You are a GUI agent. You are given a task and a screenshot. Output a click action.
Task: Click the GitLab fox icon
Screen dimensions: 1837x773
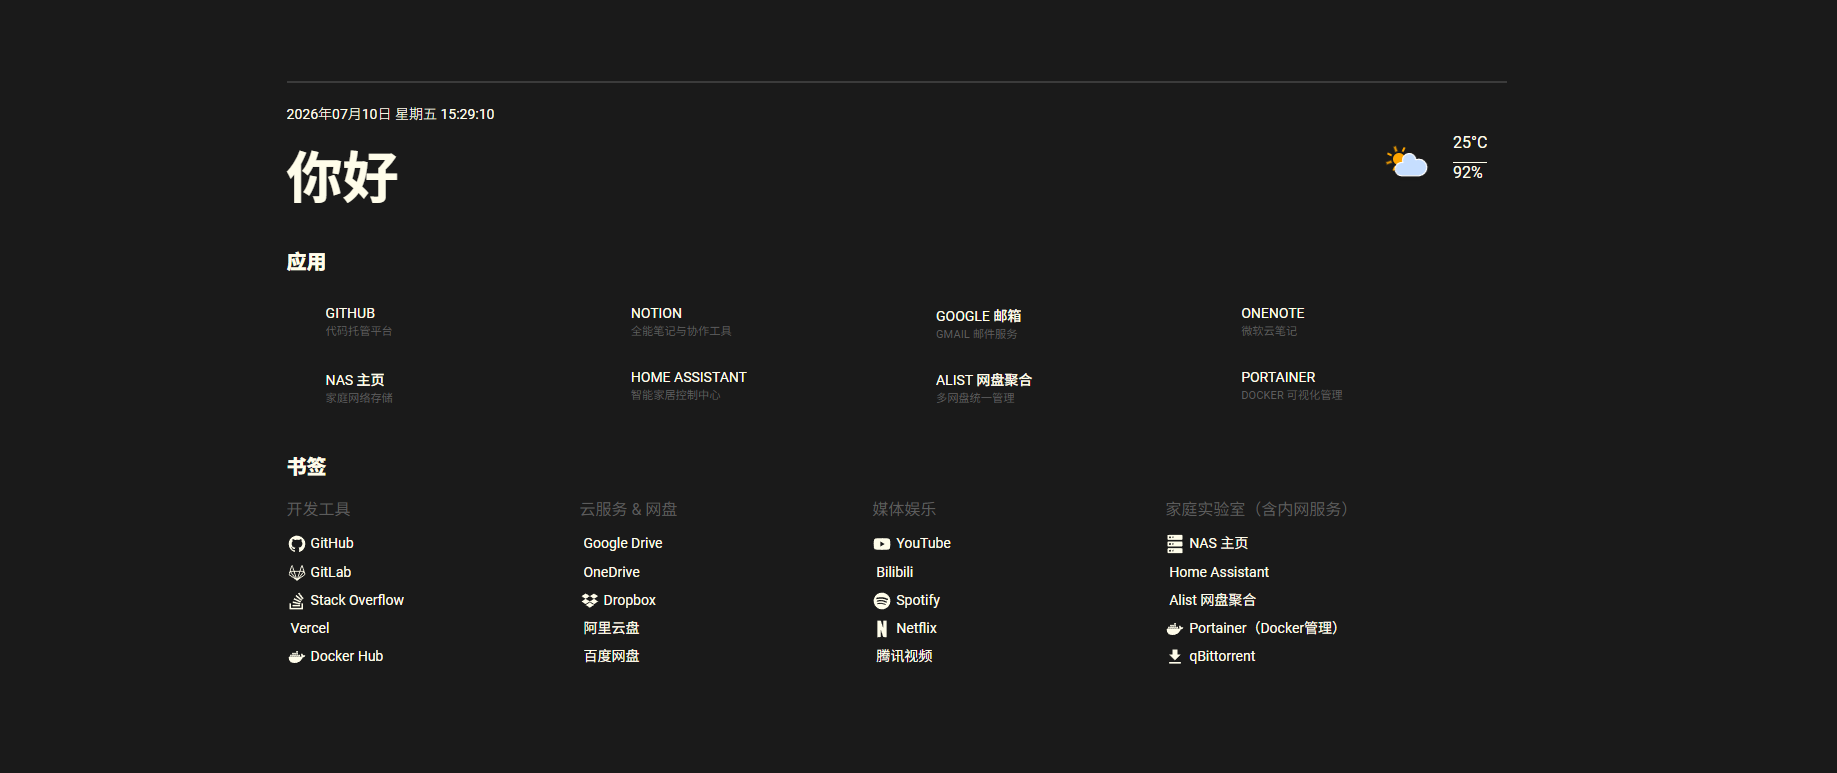click(297, 572)
